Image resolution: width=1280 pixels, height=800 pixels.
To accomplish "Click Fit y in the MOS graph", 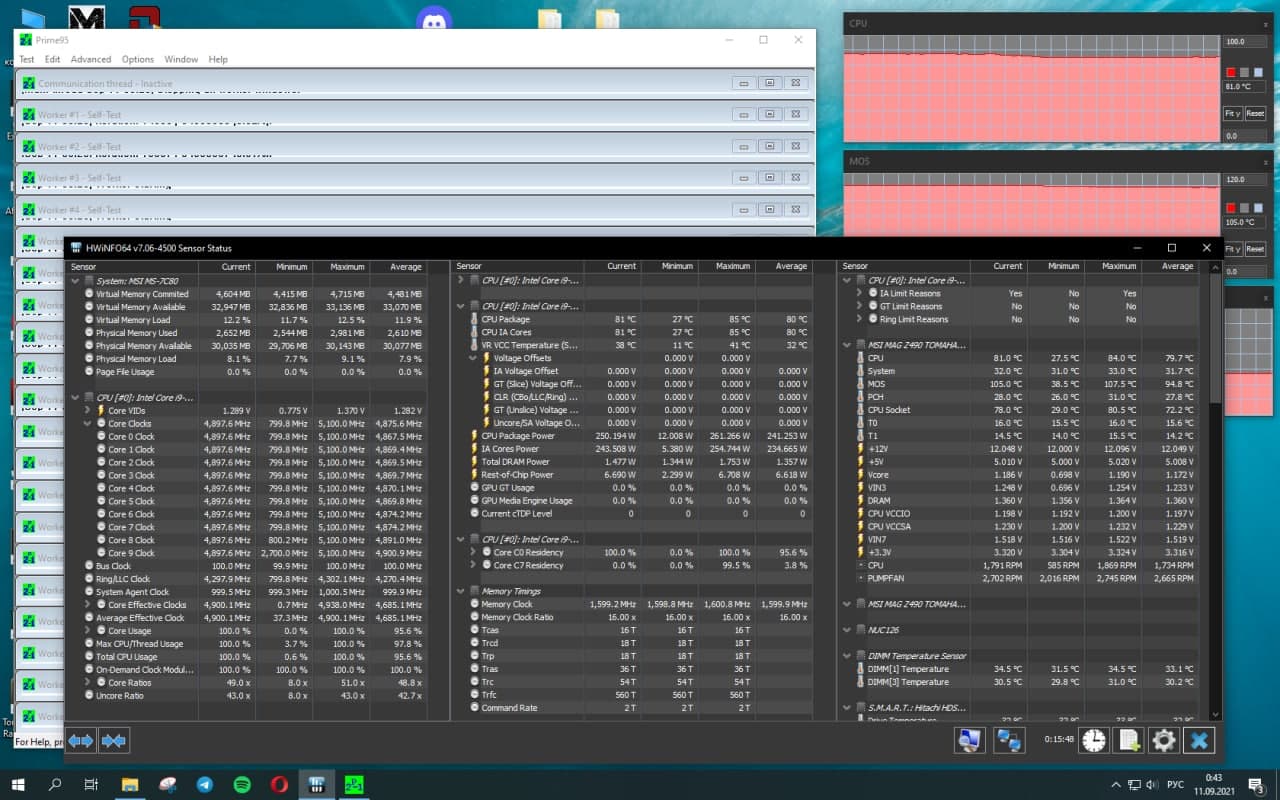I will [x=1233, y=249].
